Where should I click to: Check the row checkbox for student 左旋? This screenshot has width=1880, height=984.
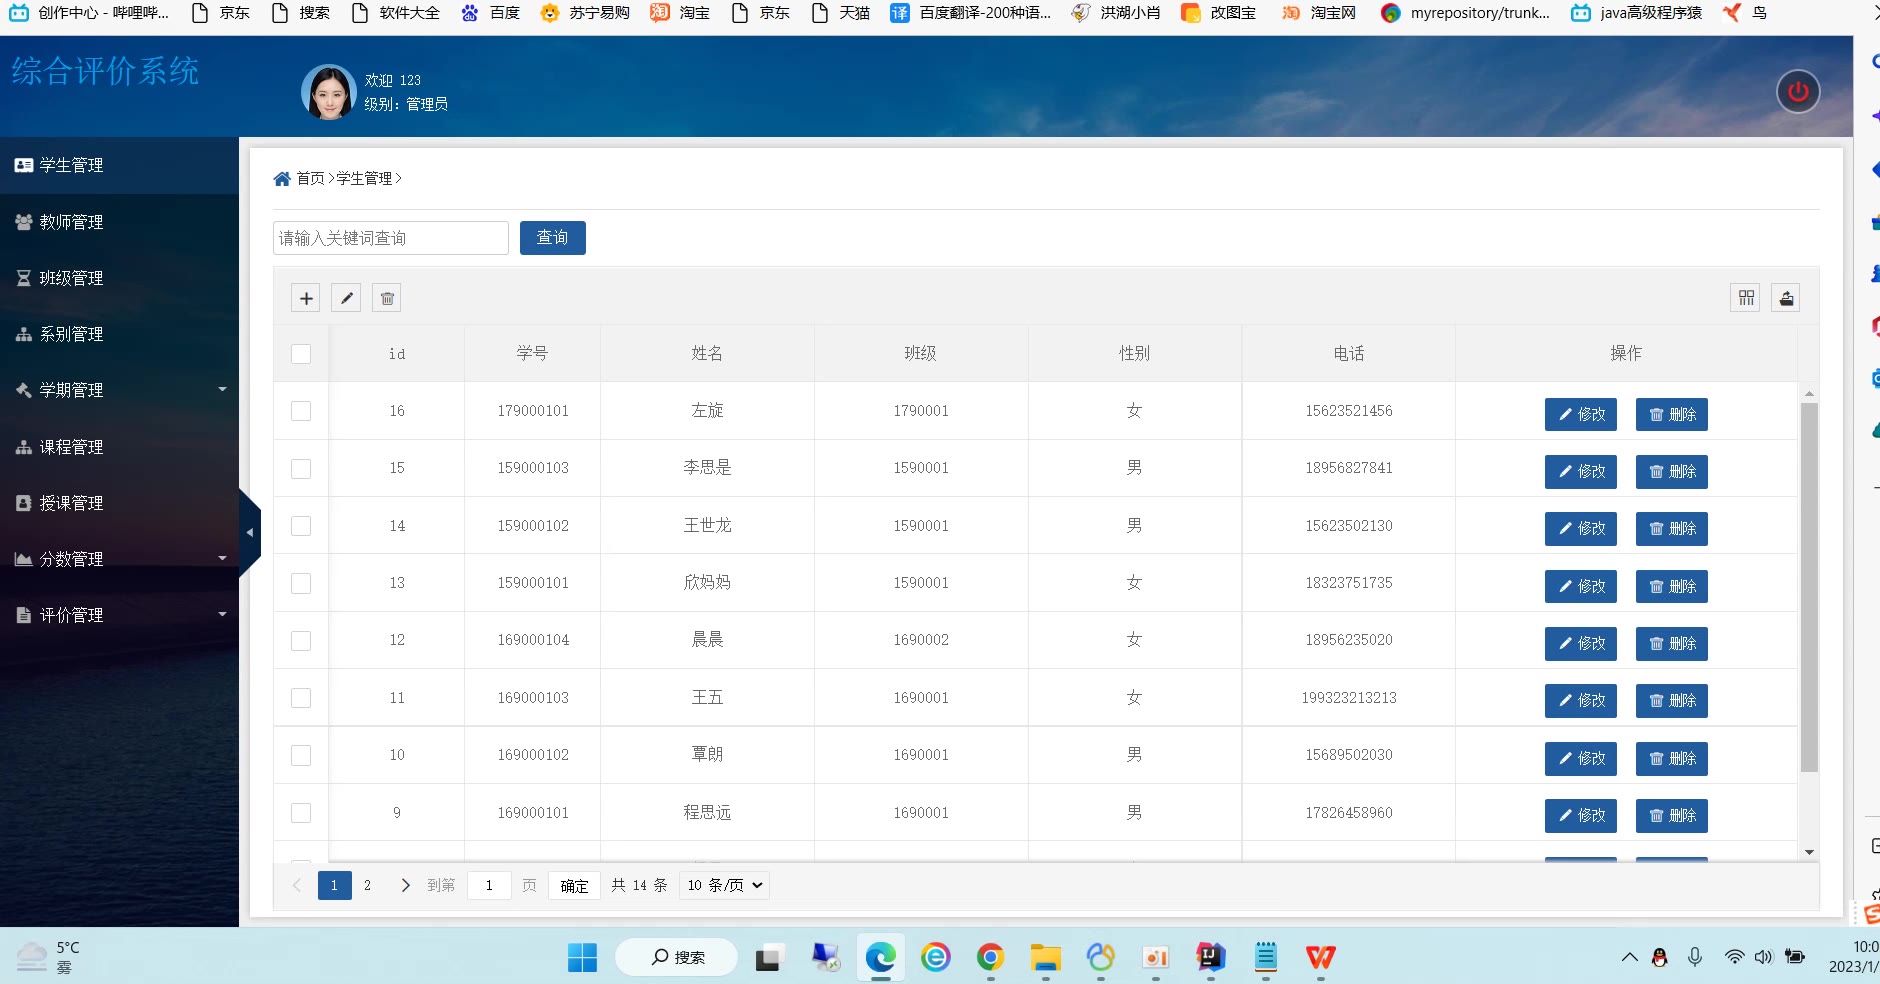(x=301, y=411)
